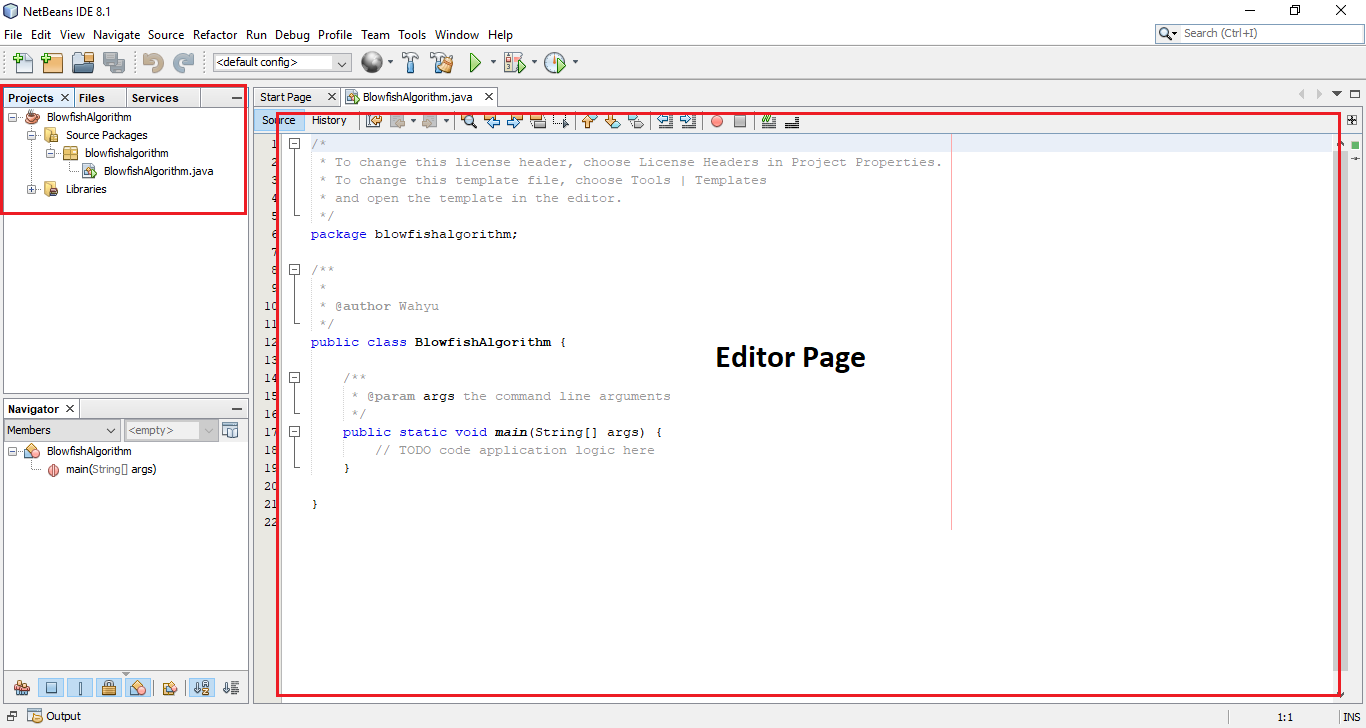Click the Shift Line Left icon
The image size is (1366, 728).
tap(665, 121)
